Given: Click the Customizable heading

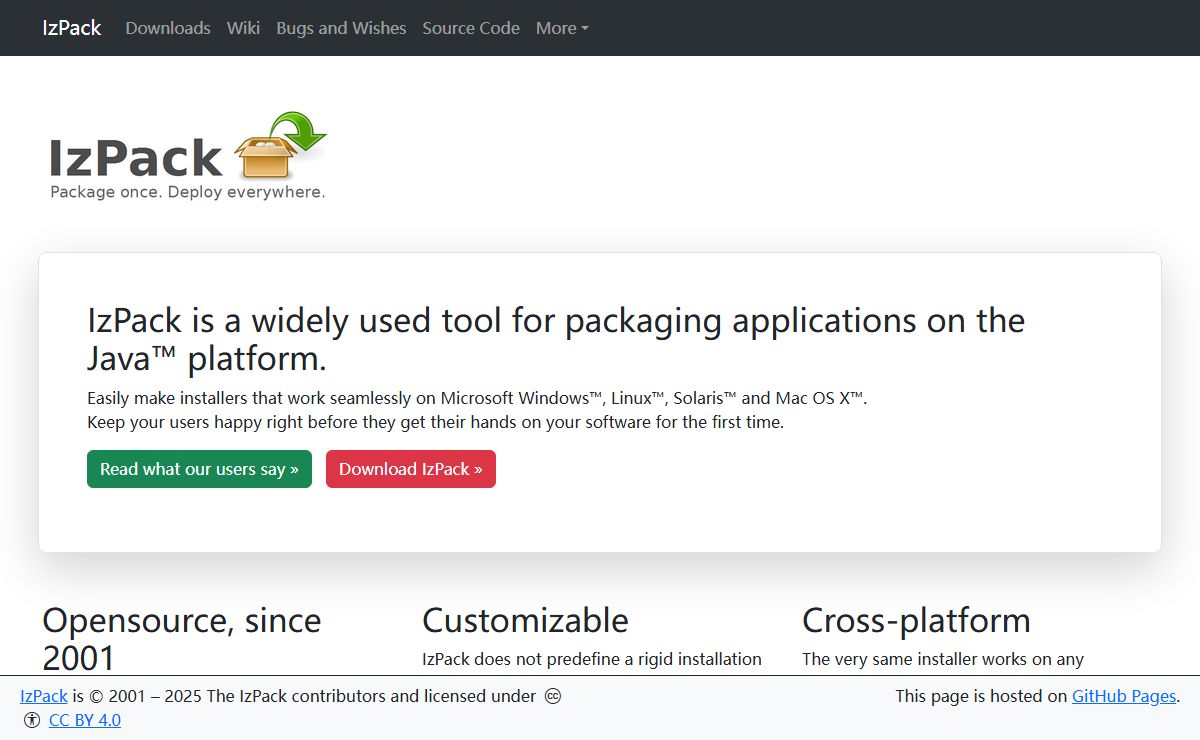Looking at the screenshot, I should point(525,620).
